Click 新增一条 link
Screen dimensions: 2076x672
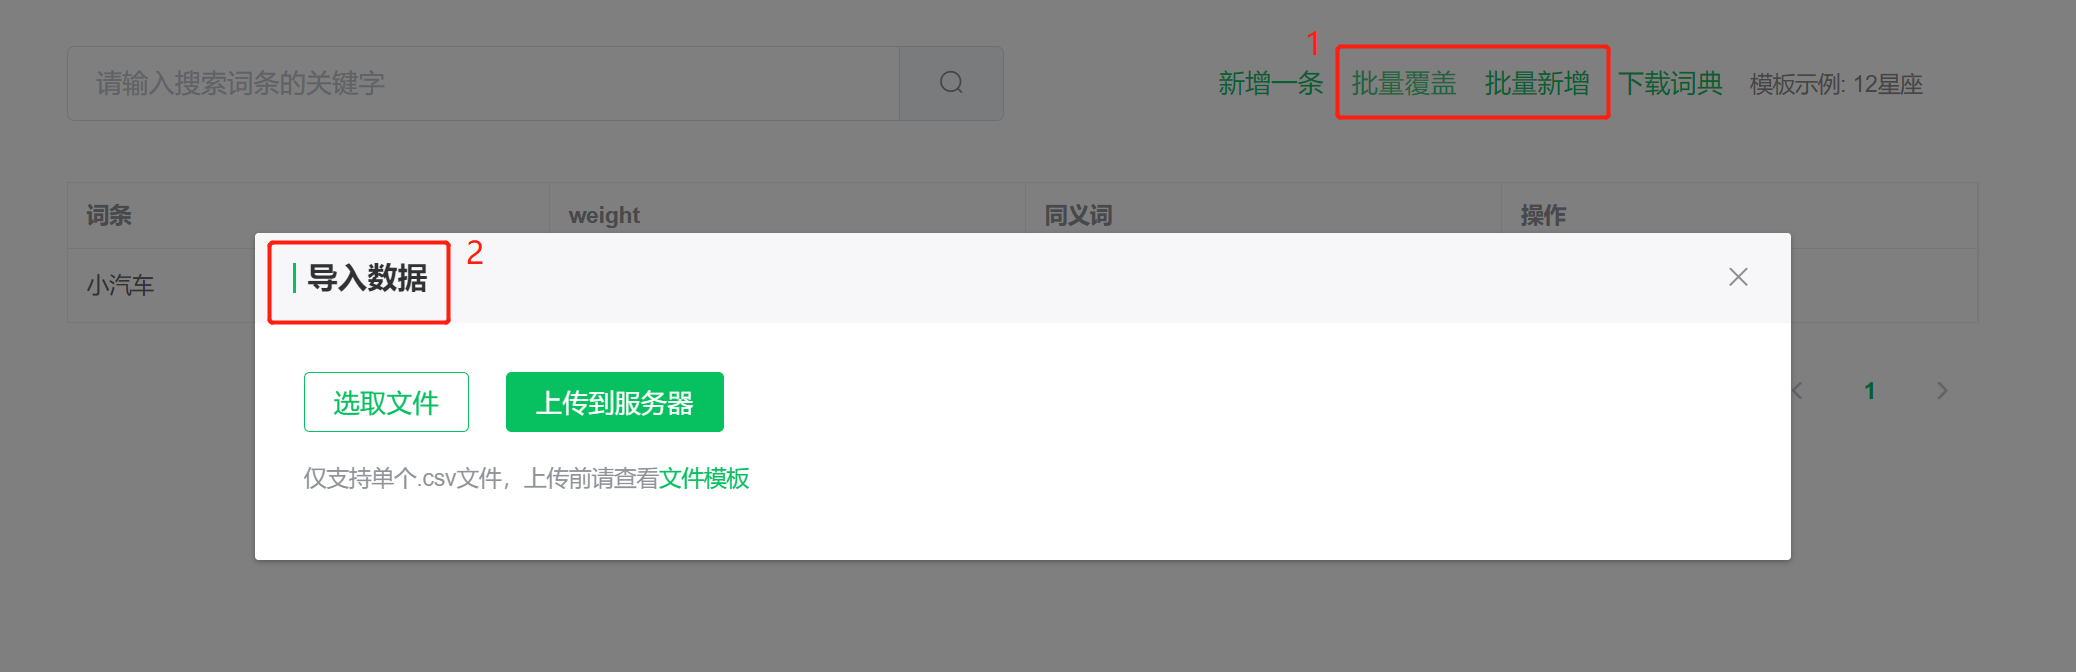(x=1270, y=83)
